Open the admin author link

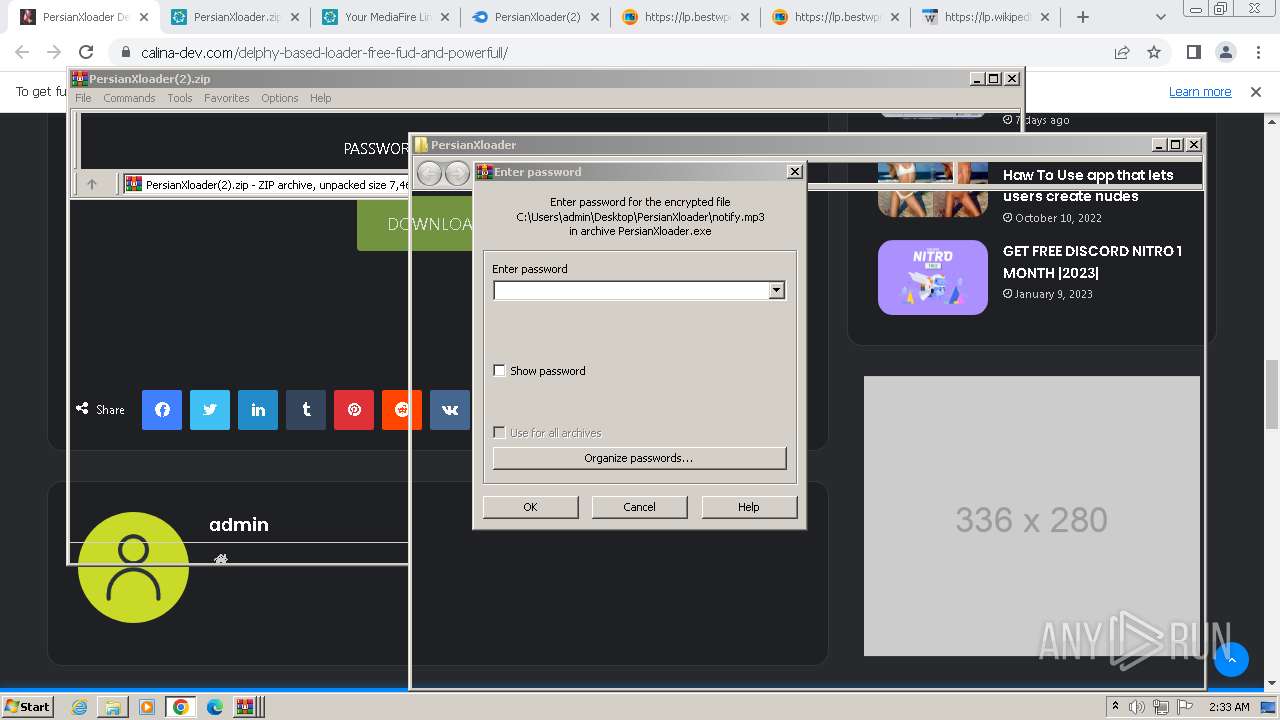tap(239, 525)
